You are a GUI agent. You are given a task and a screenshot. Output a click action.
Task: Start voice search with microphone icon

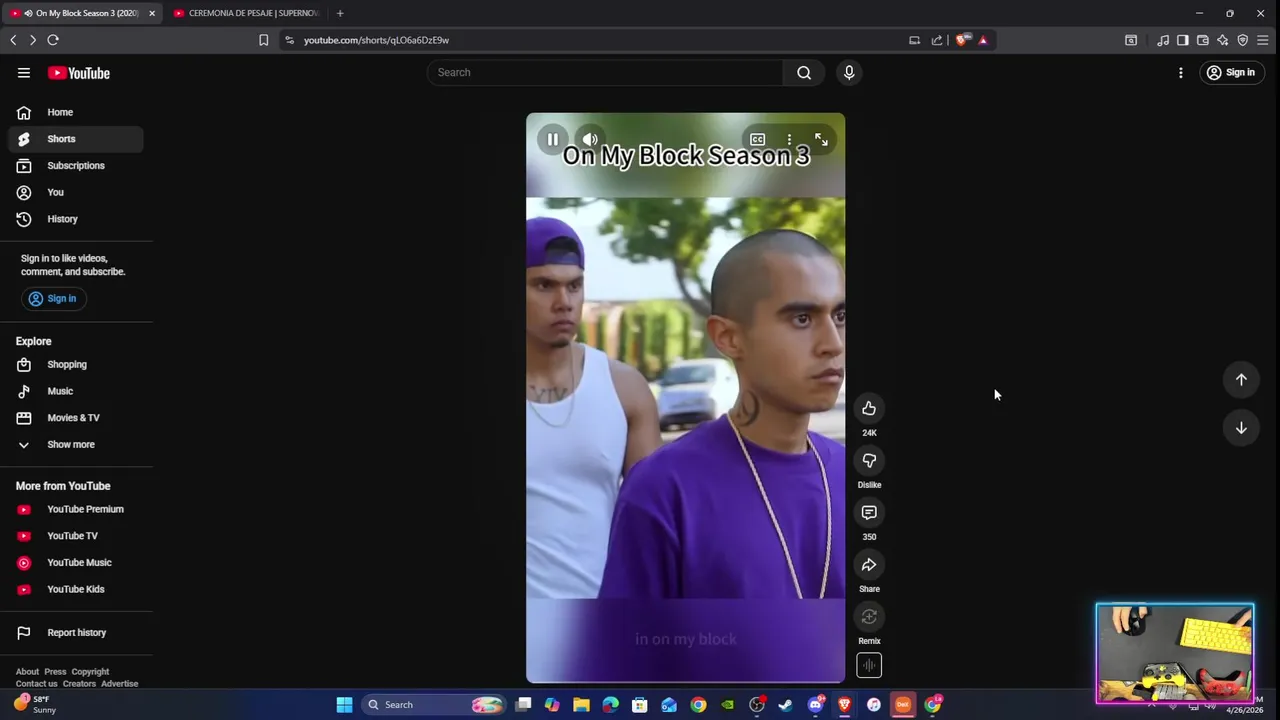pos(849,72)
